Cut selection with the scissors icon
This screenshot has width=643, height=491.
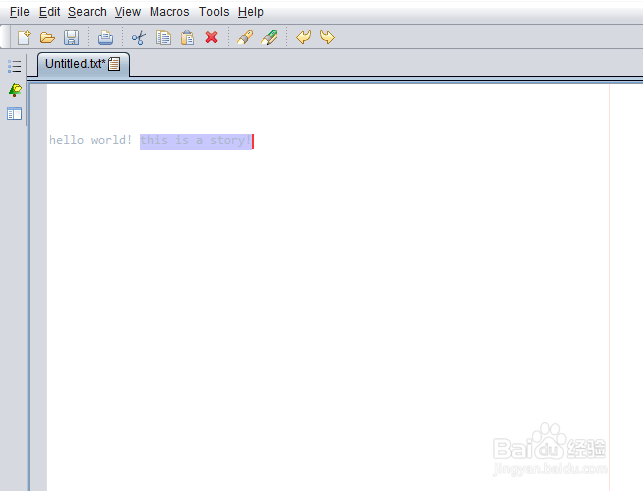(139, 38)
